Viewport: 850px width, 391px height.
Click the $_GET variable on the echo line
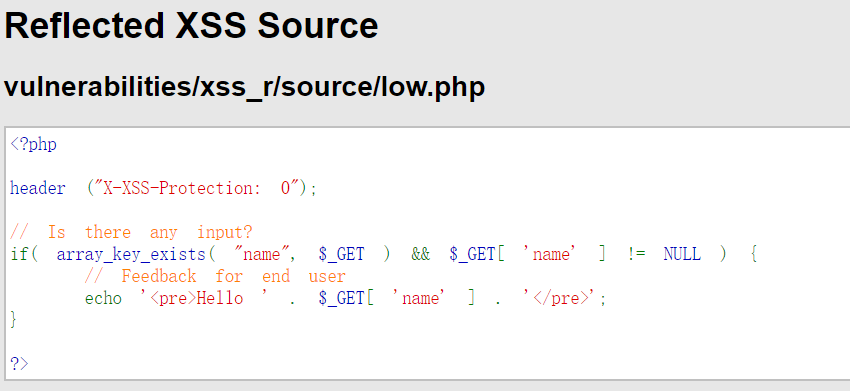coord(342,299)
